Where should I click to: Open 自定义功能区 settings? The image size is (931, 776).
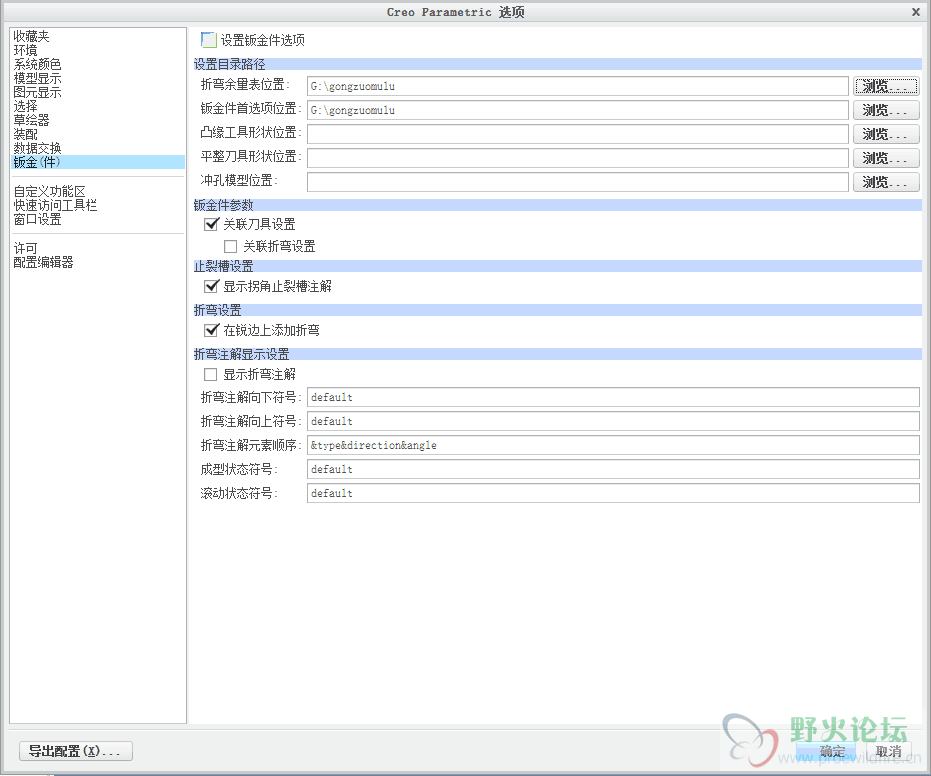49,191
